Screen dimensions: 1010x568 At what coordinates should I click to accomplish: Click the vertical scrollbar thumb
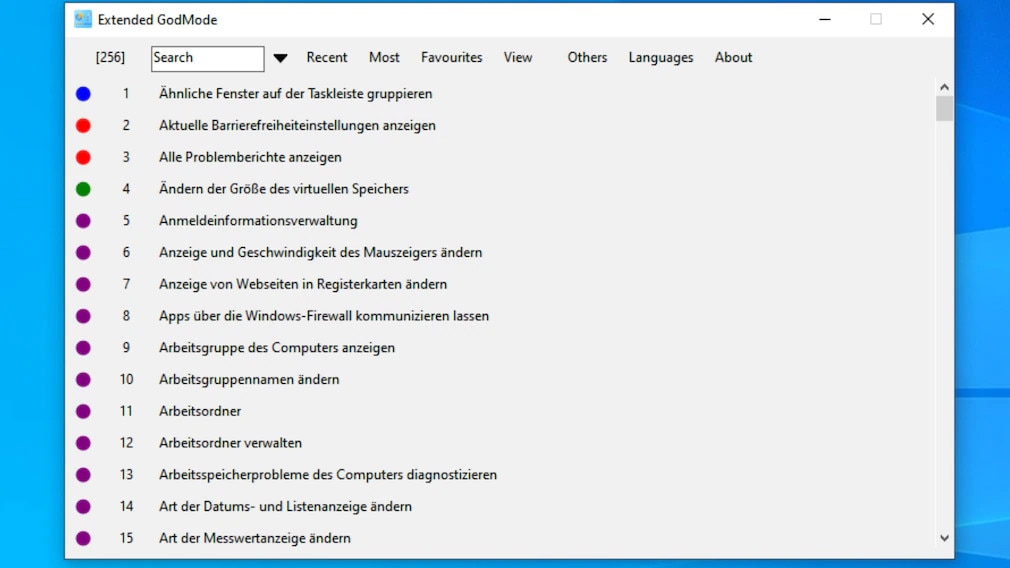click(944, 108)
